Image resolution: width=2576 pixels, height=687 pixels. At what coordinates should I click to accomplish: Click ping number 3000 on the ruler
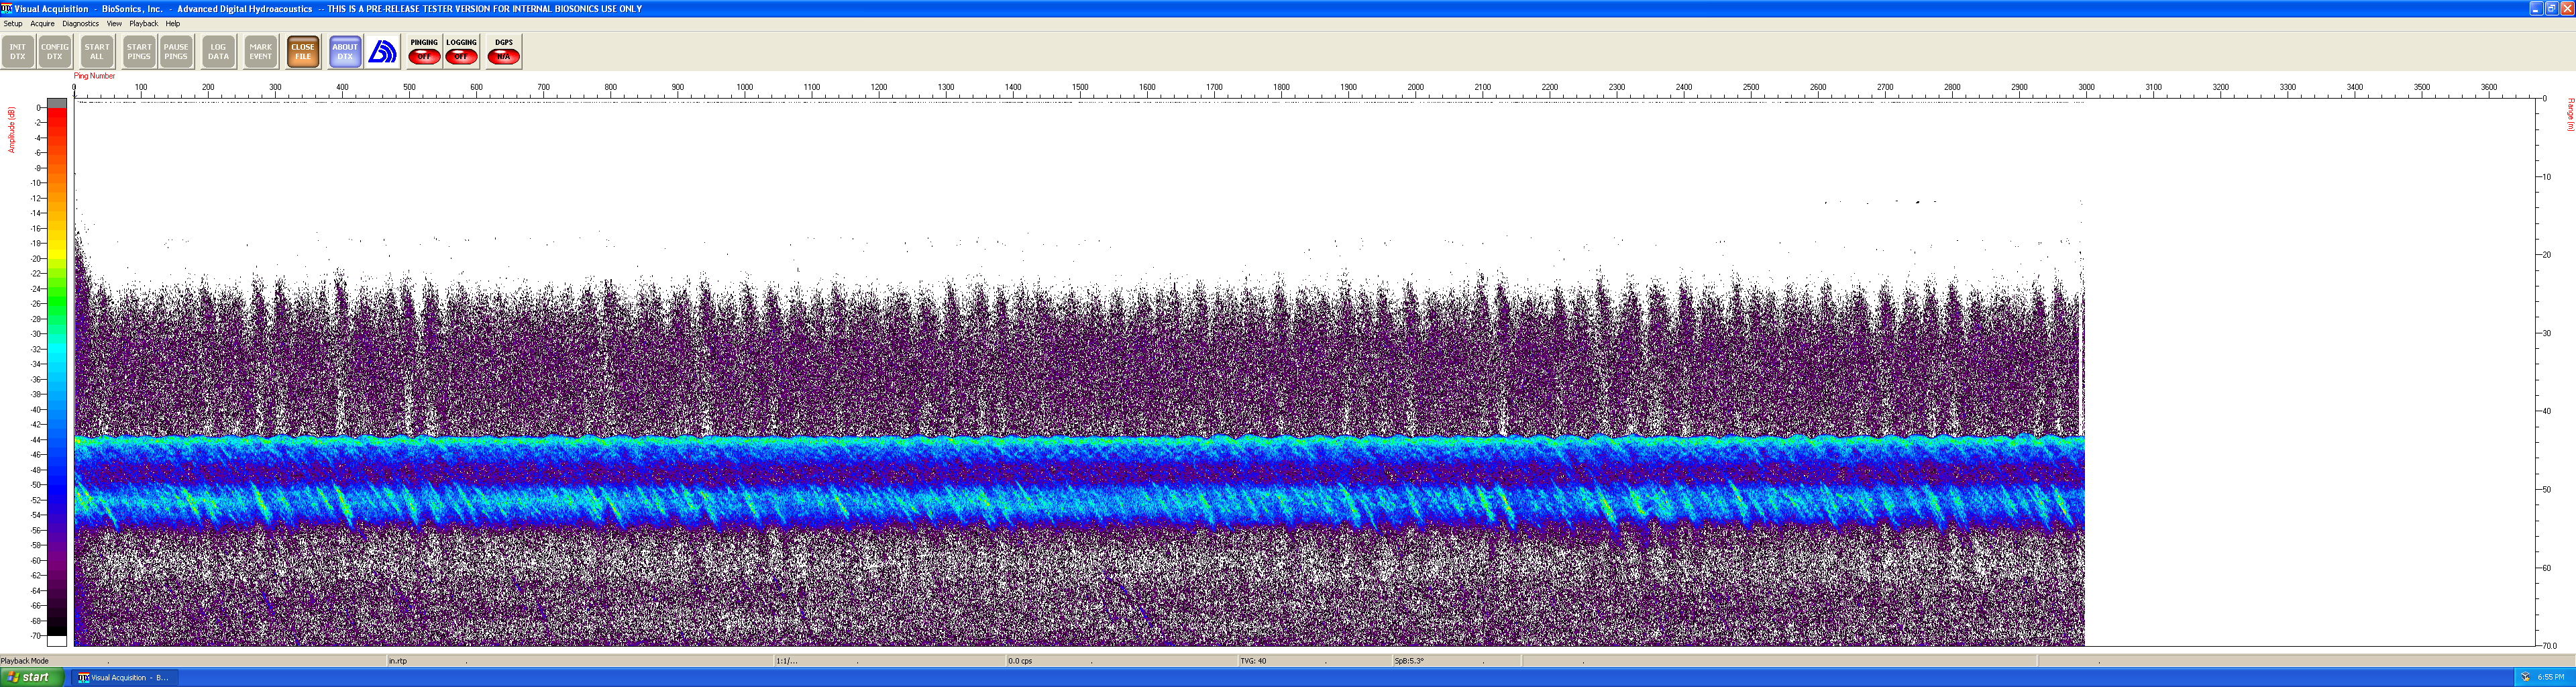click(x=2086, y=87)
